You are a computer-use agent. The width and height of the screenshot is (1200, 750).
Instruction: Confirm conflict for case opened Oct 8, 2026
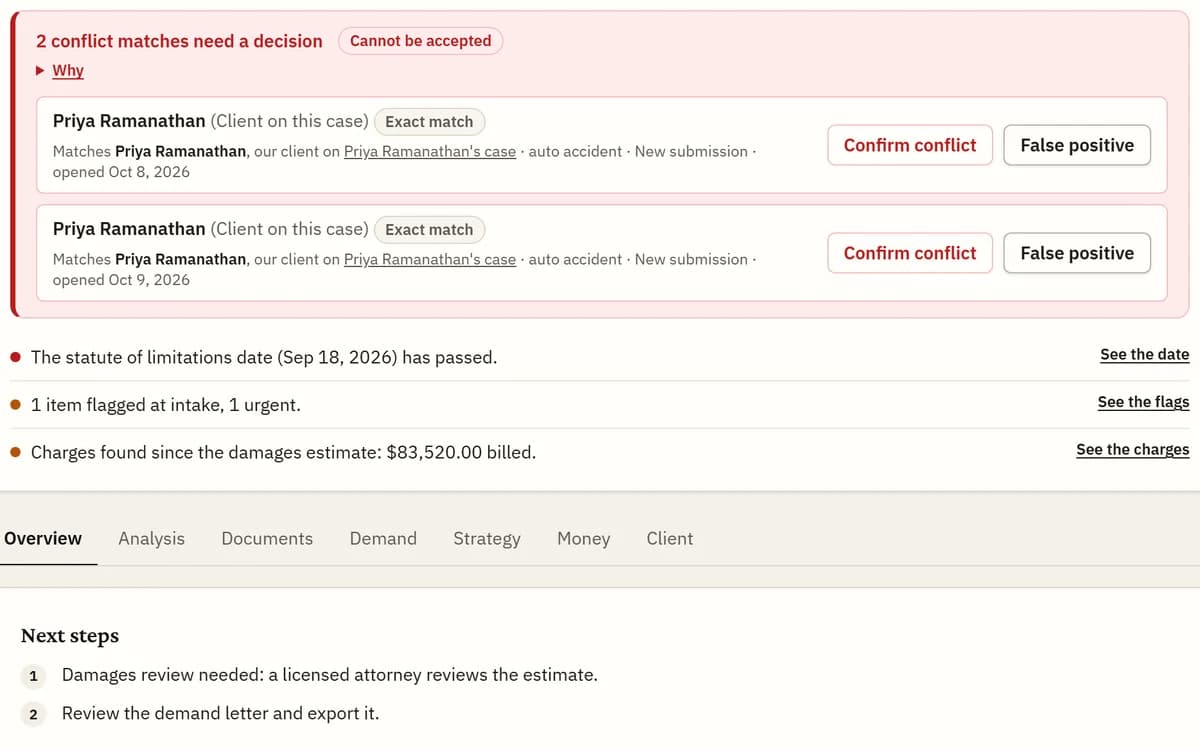pos(910,145)
